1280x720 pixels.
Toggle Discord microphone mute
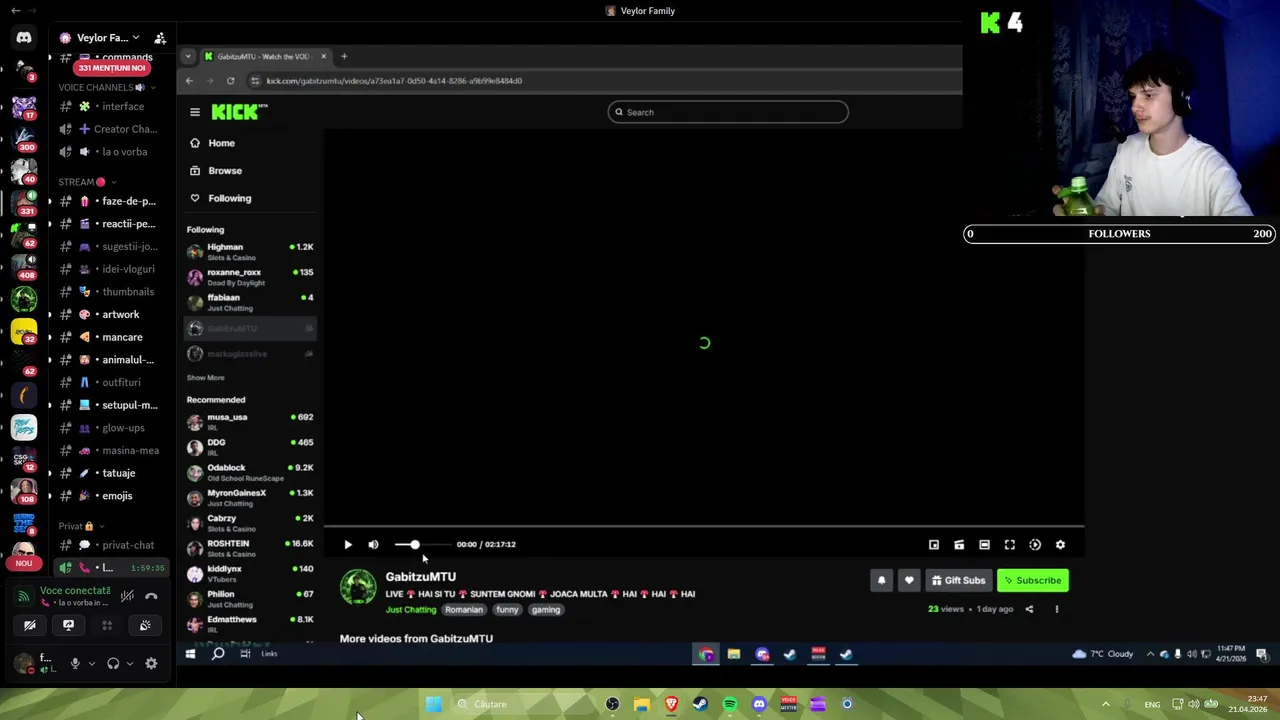click(75, 663)
